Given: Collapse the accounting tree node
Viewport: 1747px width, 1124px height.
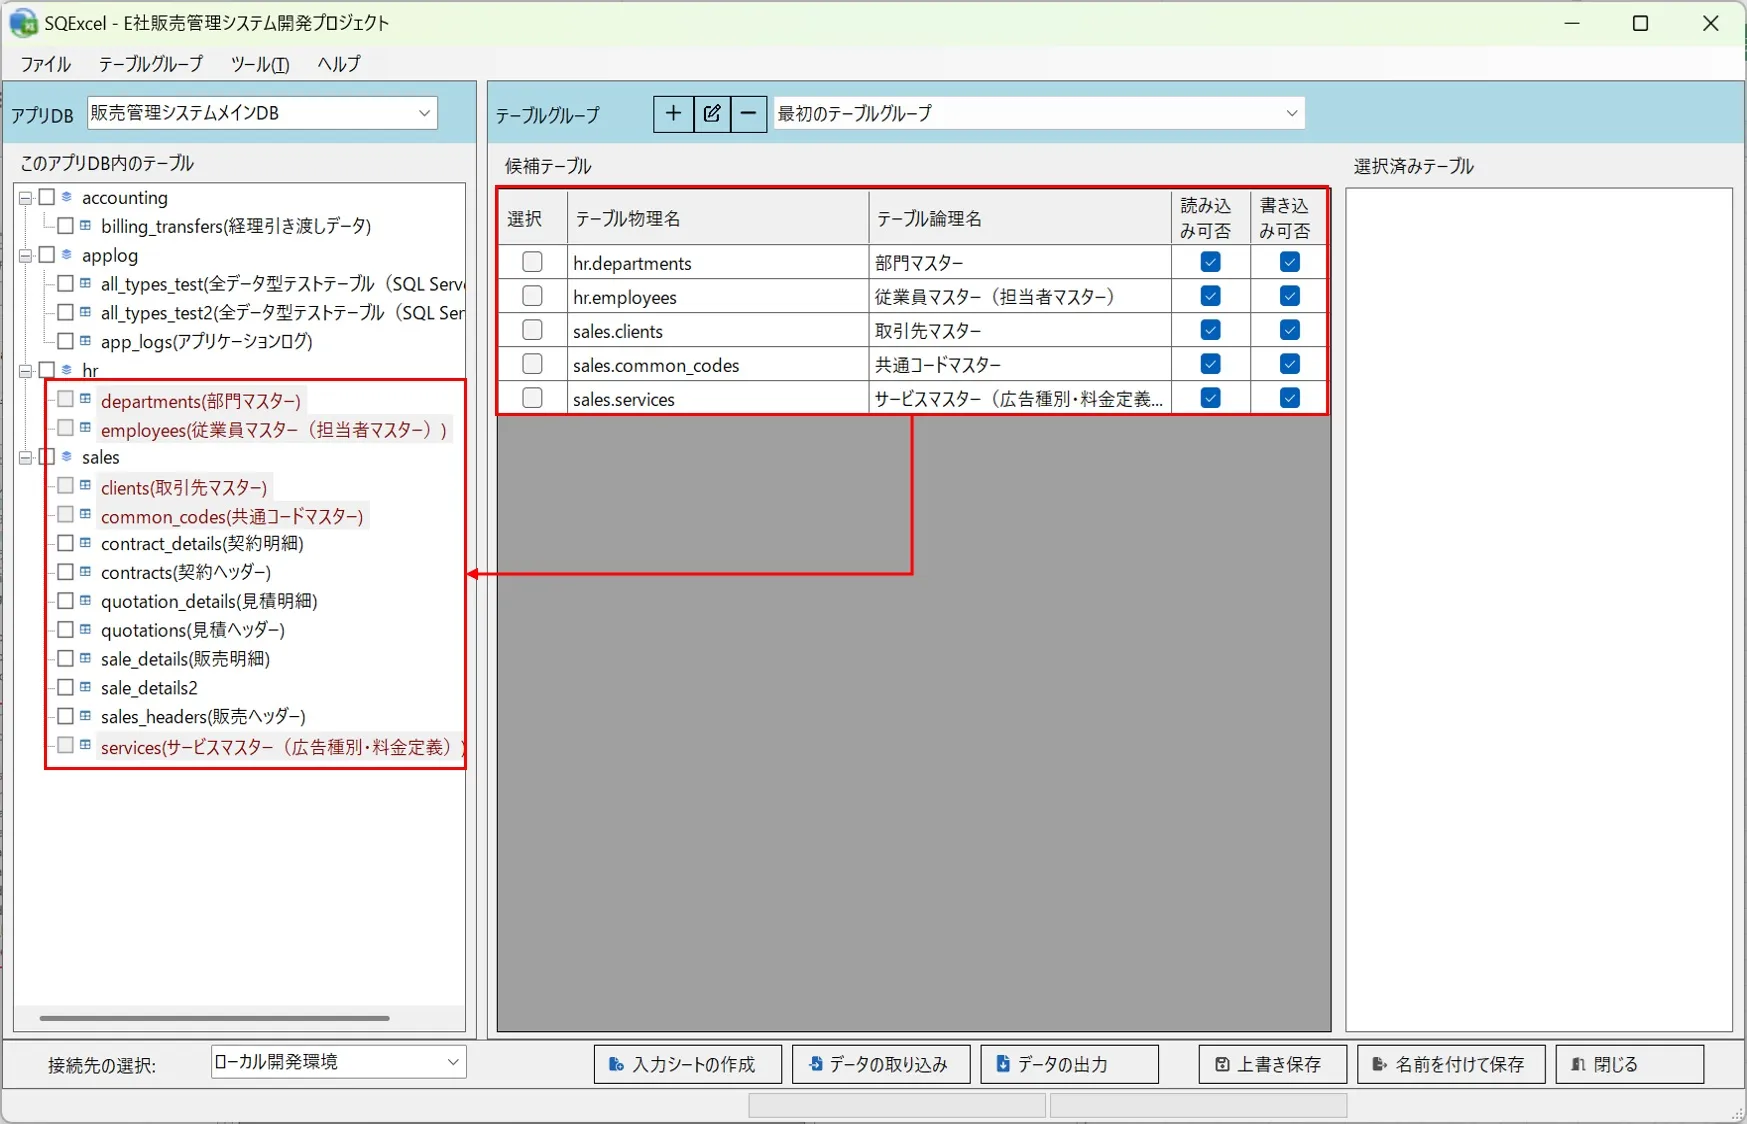Looking at the screenshot, I should 26,198.
